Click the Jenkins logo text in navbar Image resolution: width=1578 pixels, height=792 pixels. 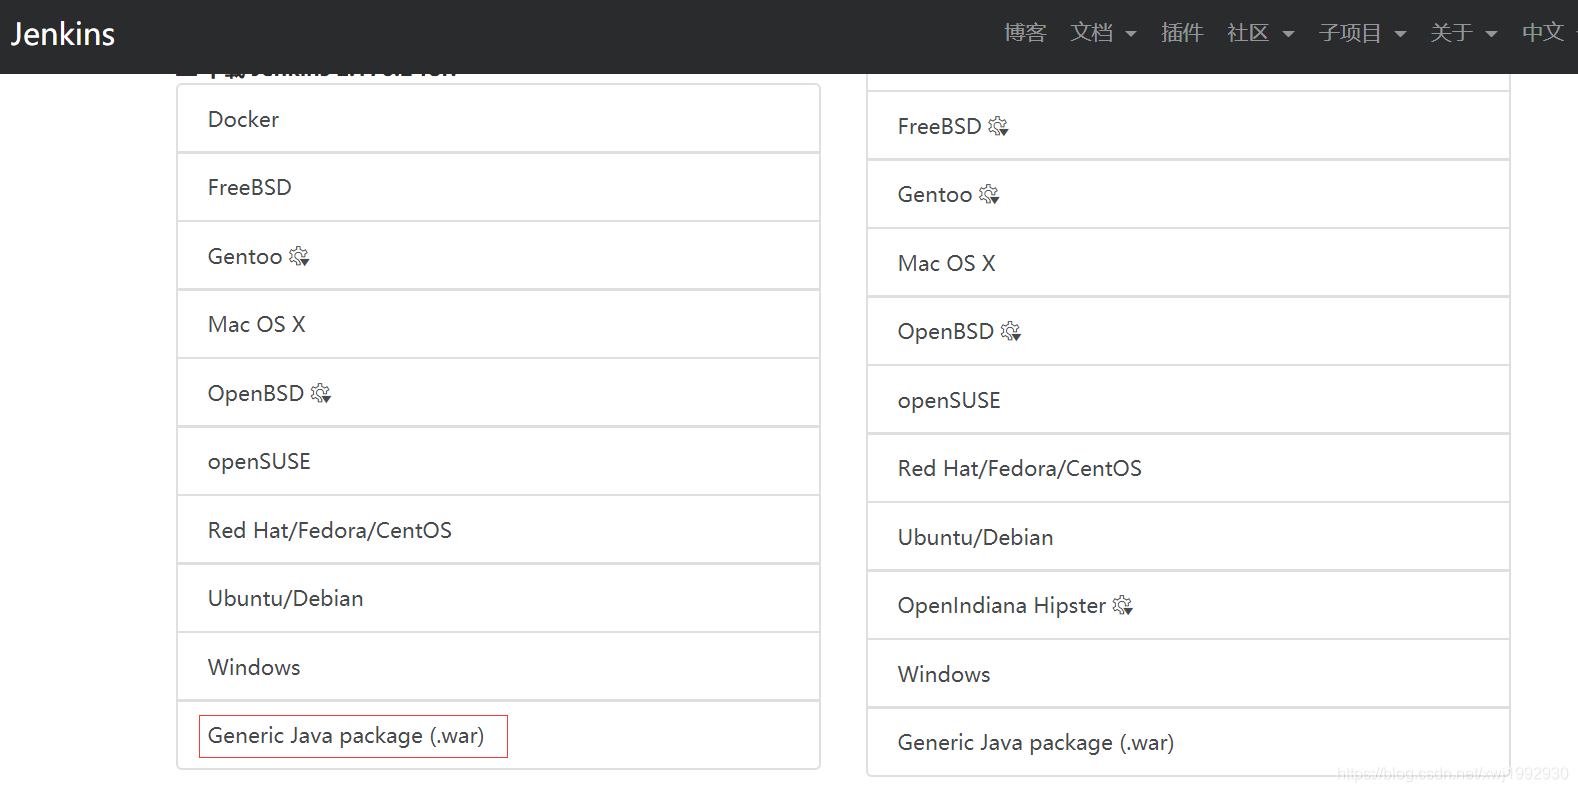coord(63,34)
